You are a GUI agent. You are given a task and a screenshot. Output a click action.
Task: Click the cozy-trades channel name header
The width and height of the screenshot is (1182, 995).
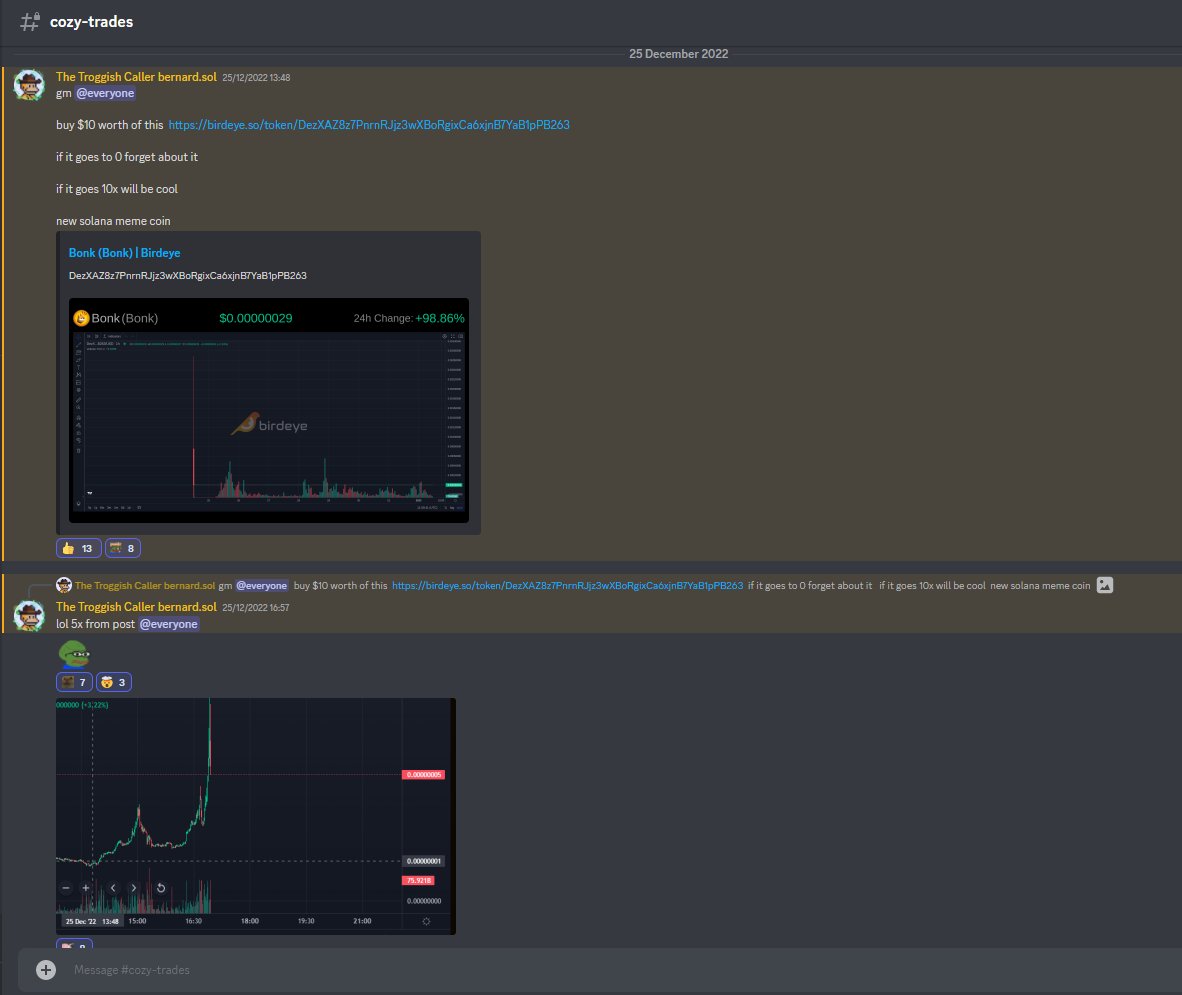click(91, 22)
